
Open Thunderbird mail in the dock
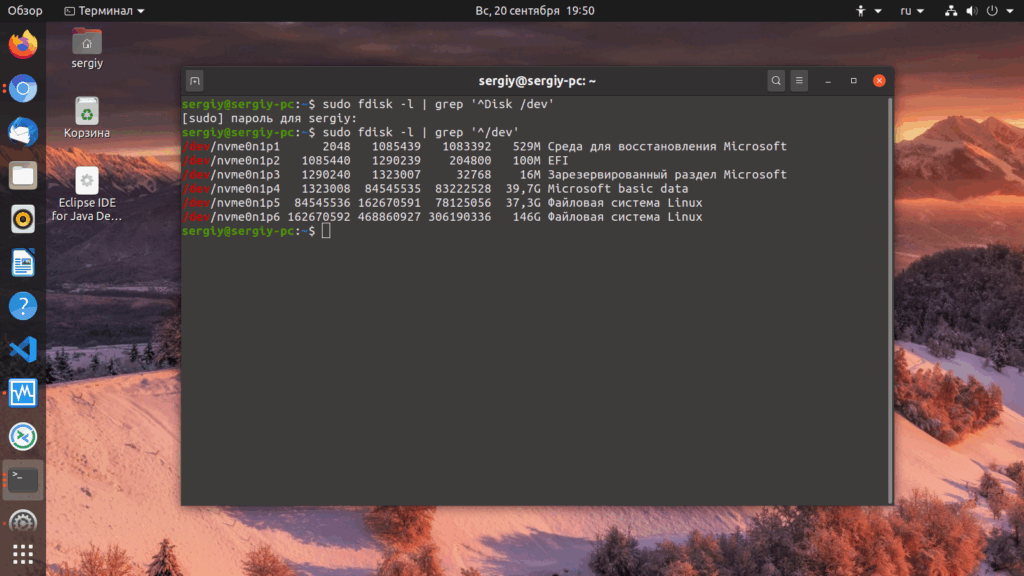23,132
